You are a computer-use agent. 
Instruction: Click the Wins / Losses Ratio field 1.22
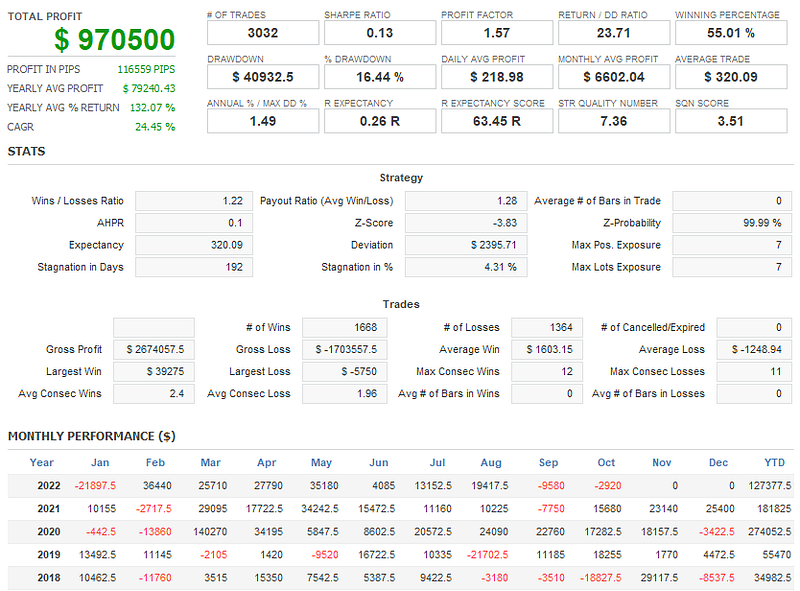click(x=194, y=201)
